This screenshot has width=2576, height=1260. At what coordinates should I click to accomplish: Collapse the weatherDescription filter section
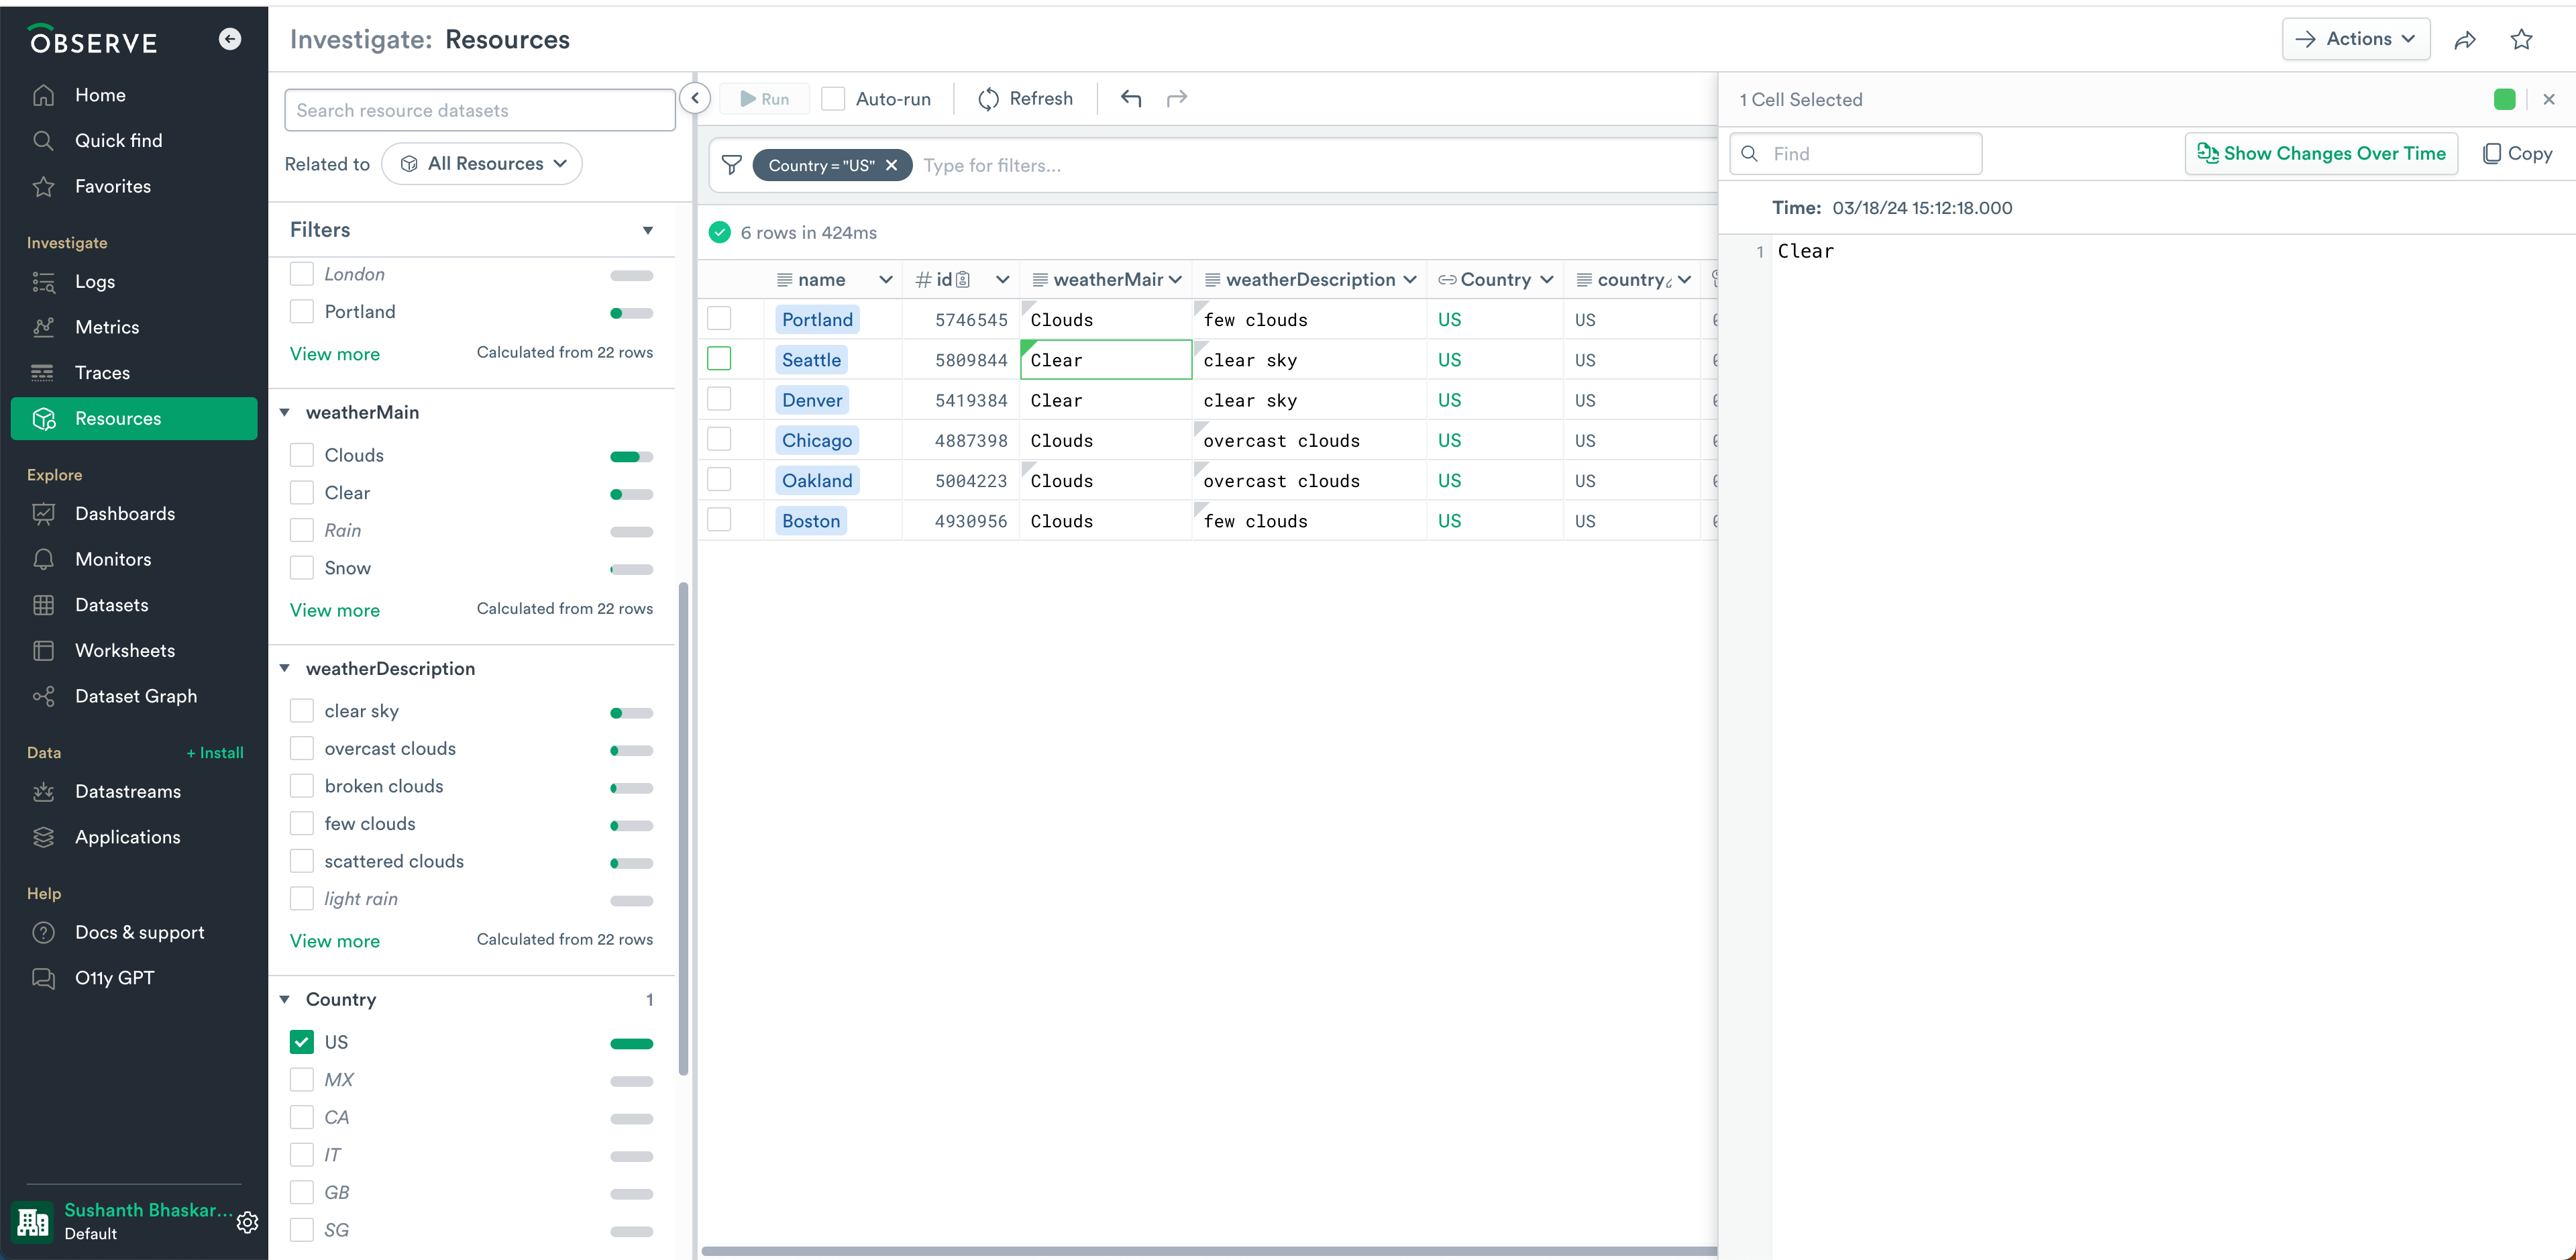pyautogui.click(x=285, y=668)
